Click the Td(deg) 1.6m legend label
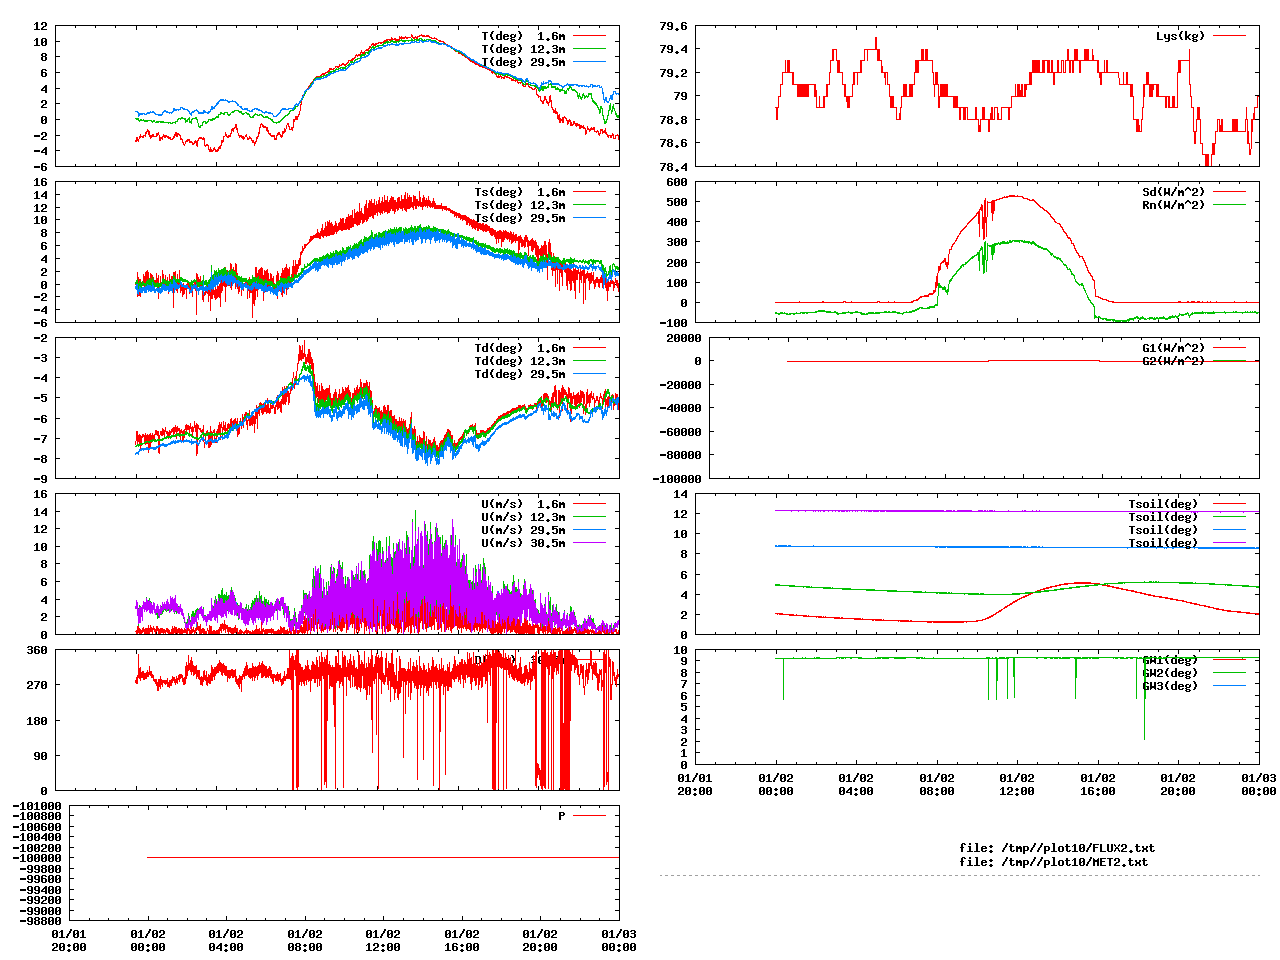The image size is (1280, 960). point(519,348)
